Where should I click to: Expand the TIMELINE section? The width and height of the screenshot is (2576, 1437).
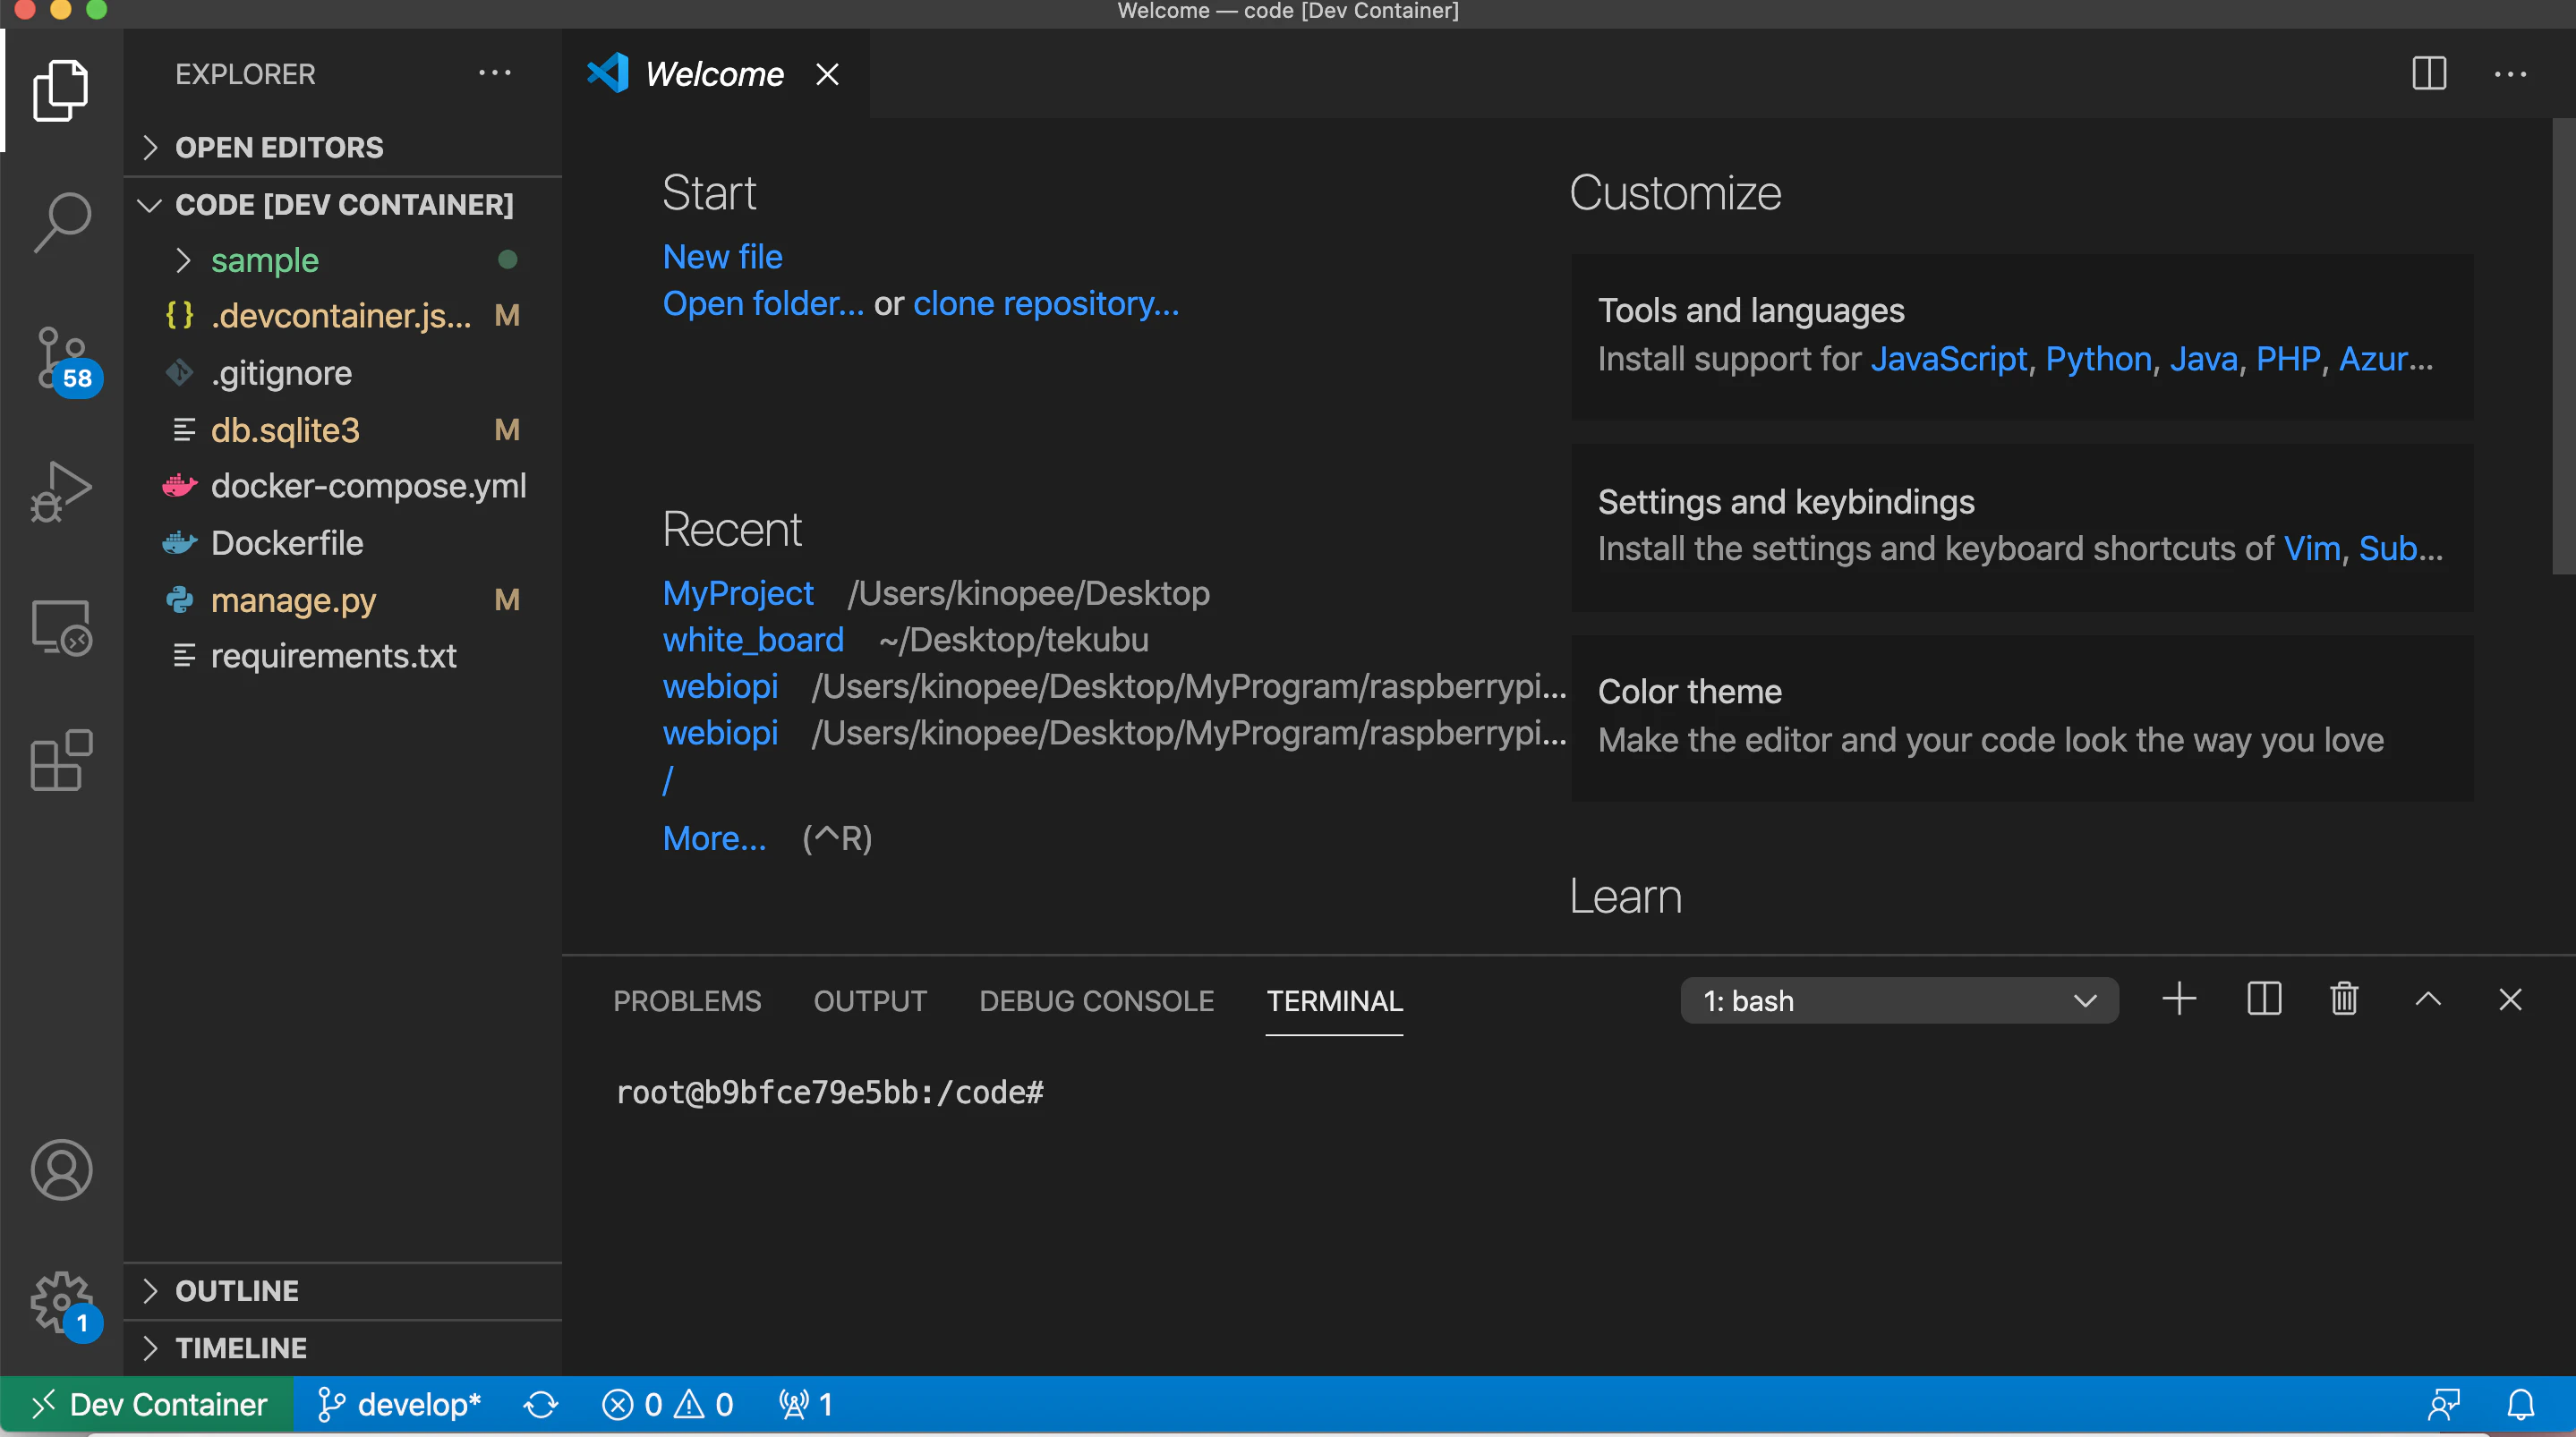tap(342, 1348)
